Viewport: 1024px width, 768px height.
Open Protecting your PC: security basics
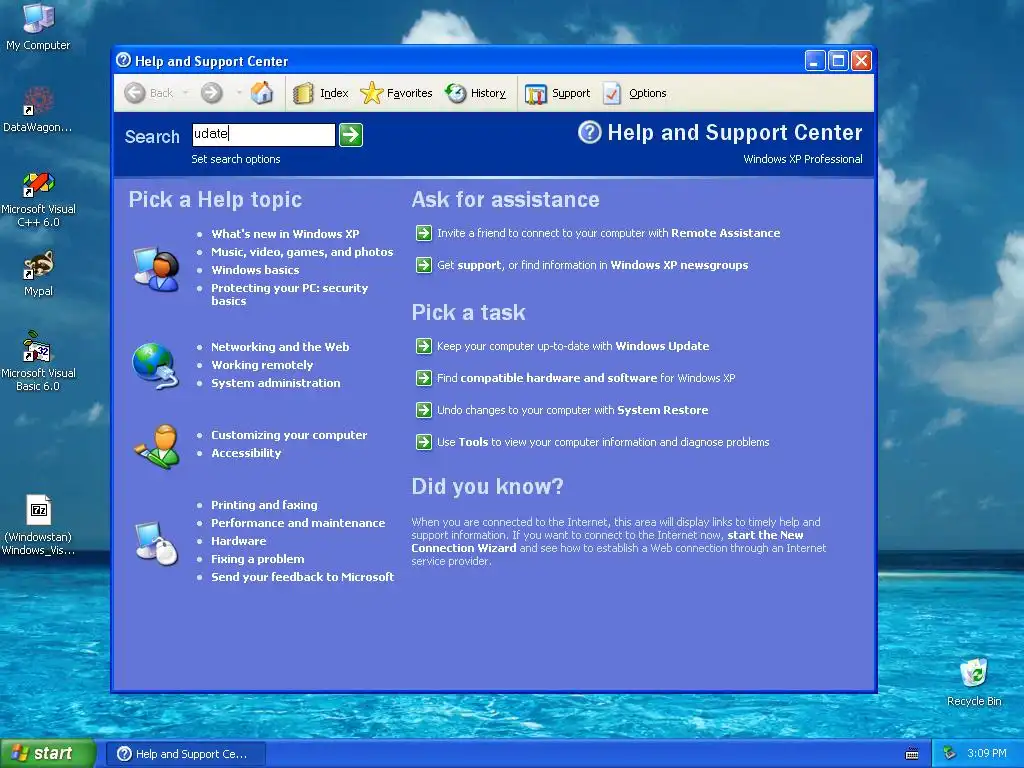click(x=289, y=294)
